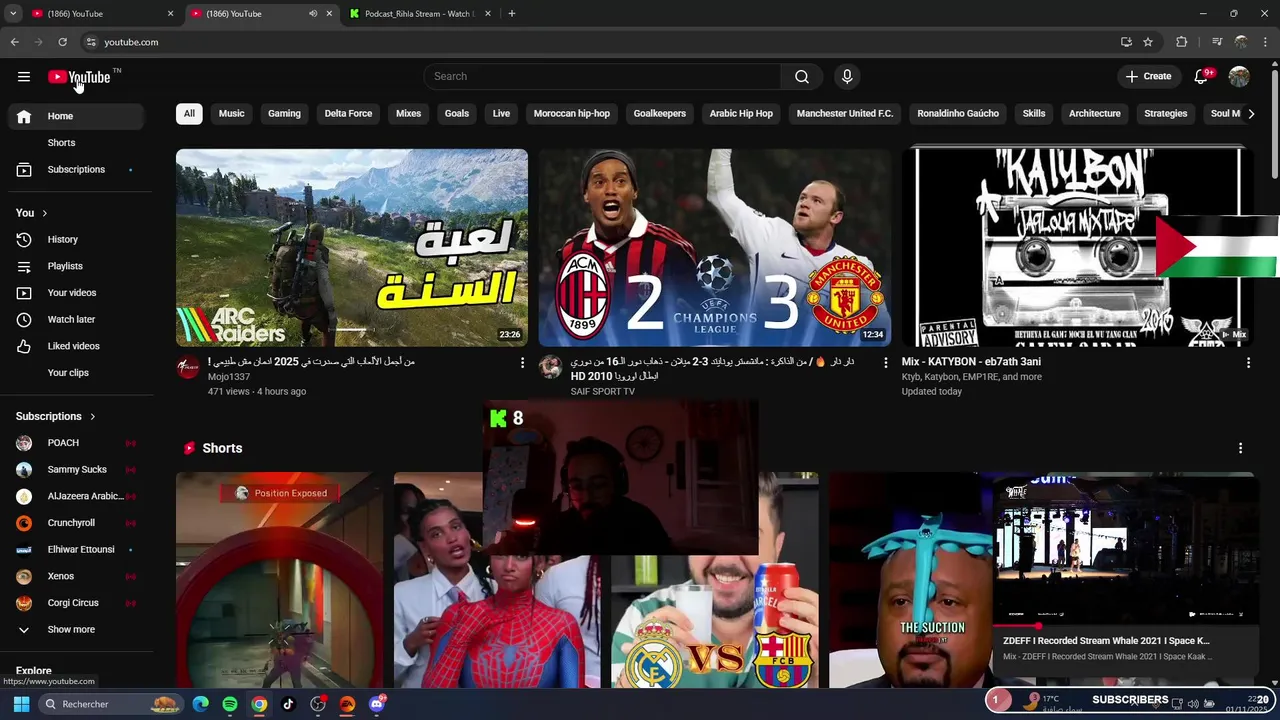Open the notifications bell

click(1202, 76)
